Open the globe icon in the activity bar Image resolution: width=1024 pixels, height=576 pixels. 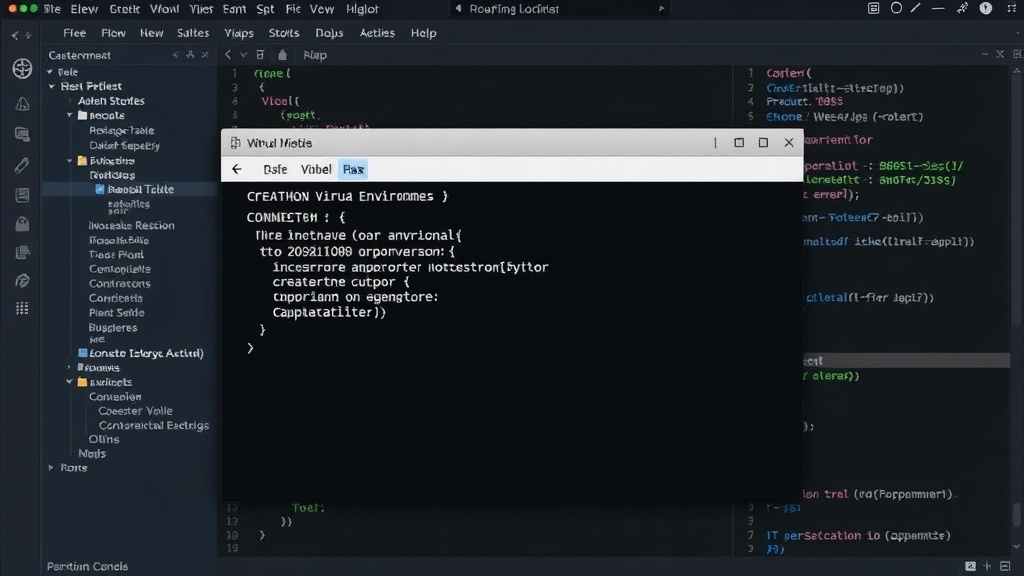tap(22, 69)
